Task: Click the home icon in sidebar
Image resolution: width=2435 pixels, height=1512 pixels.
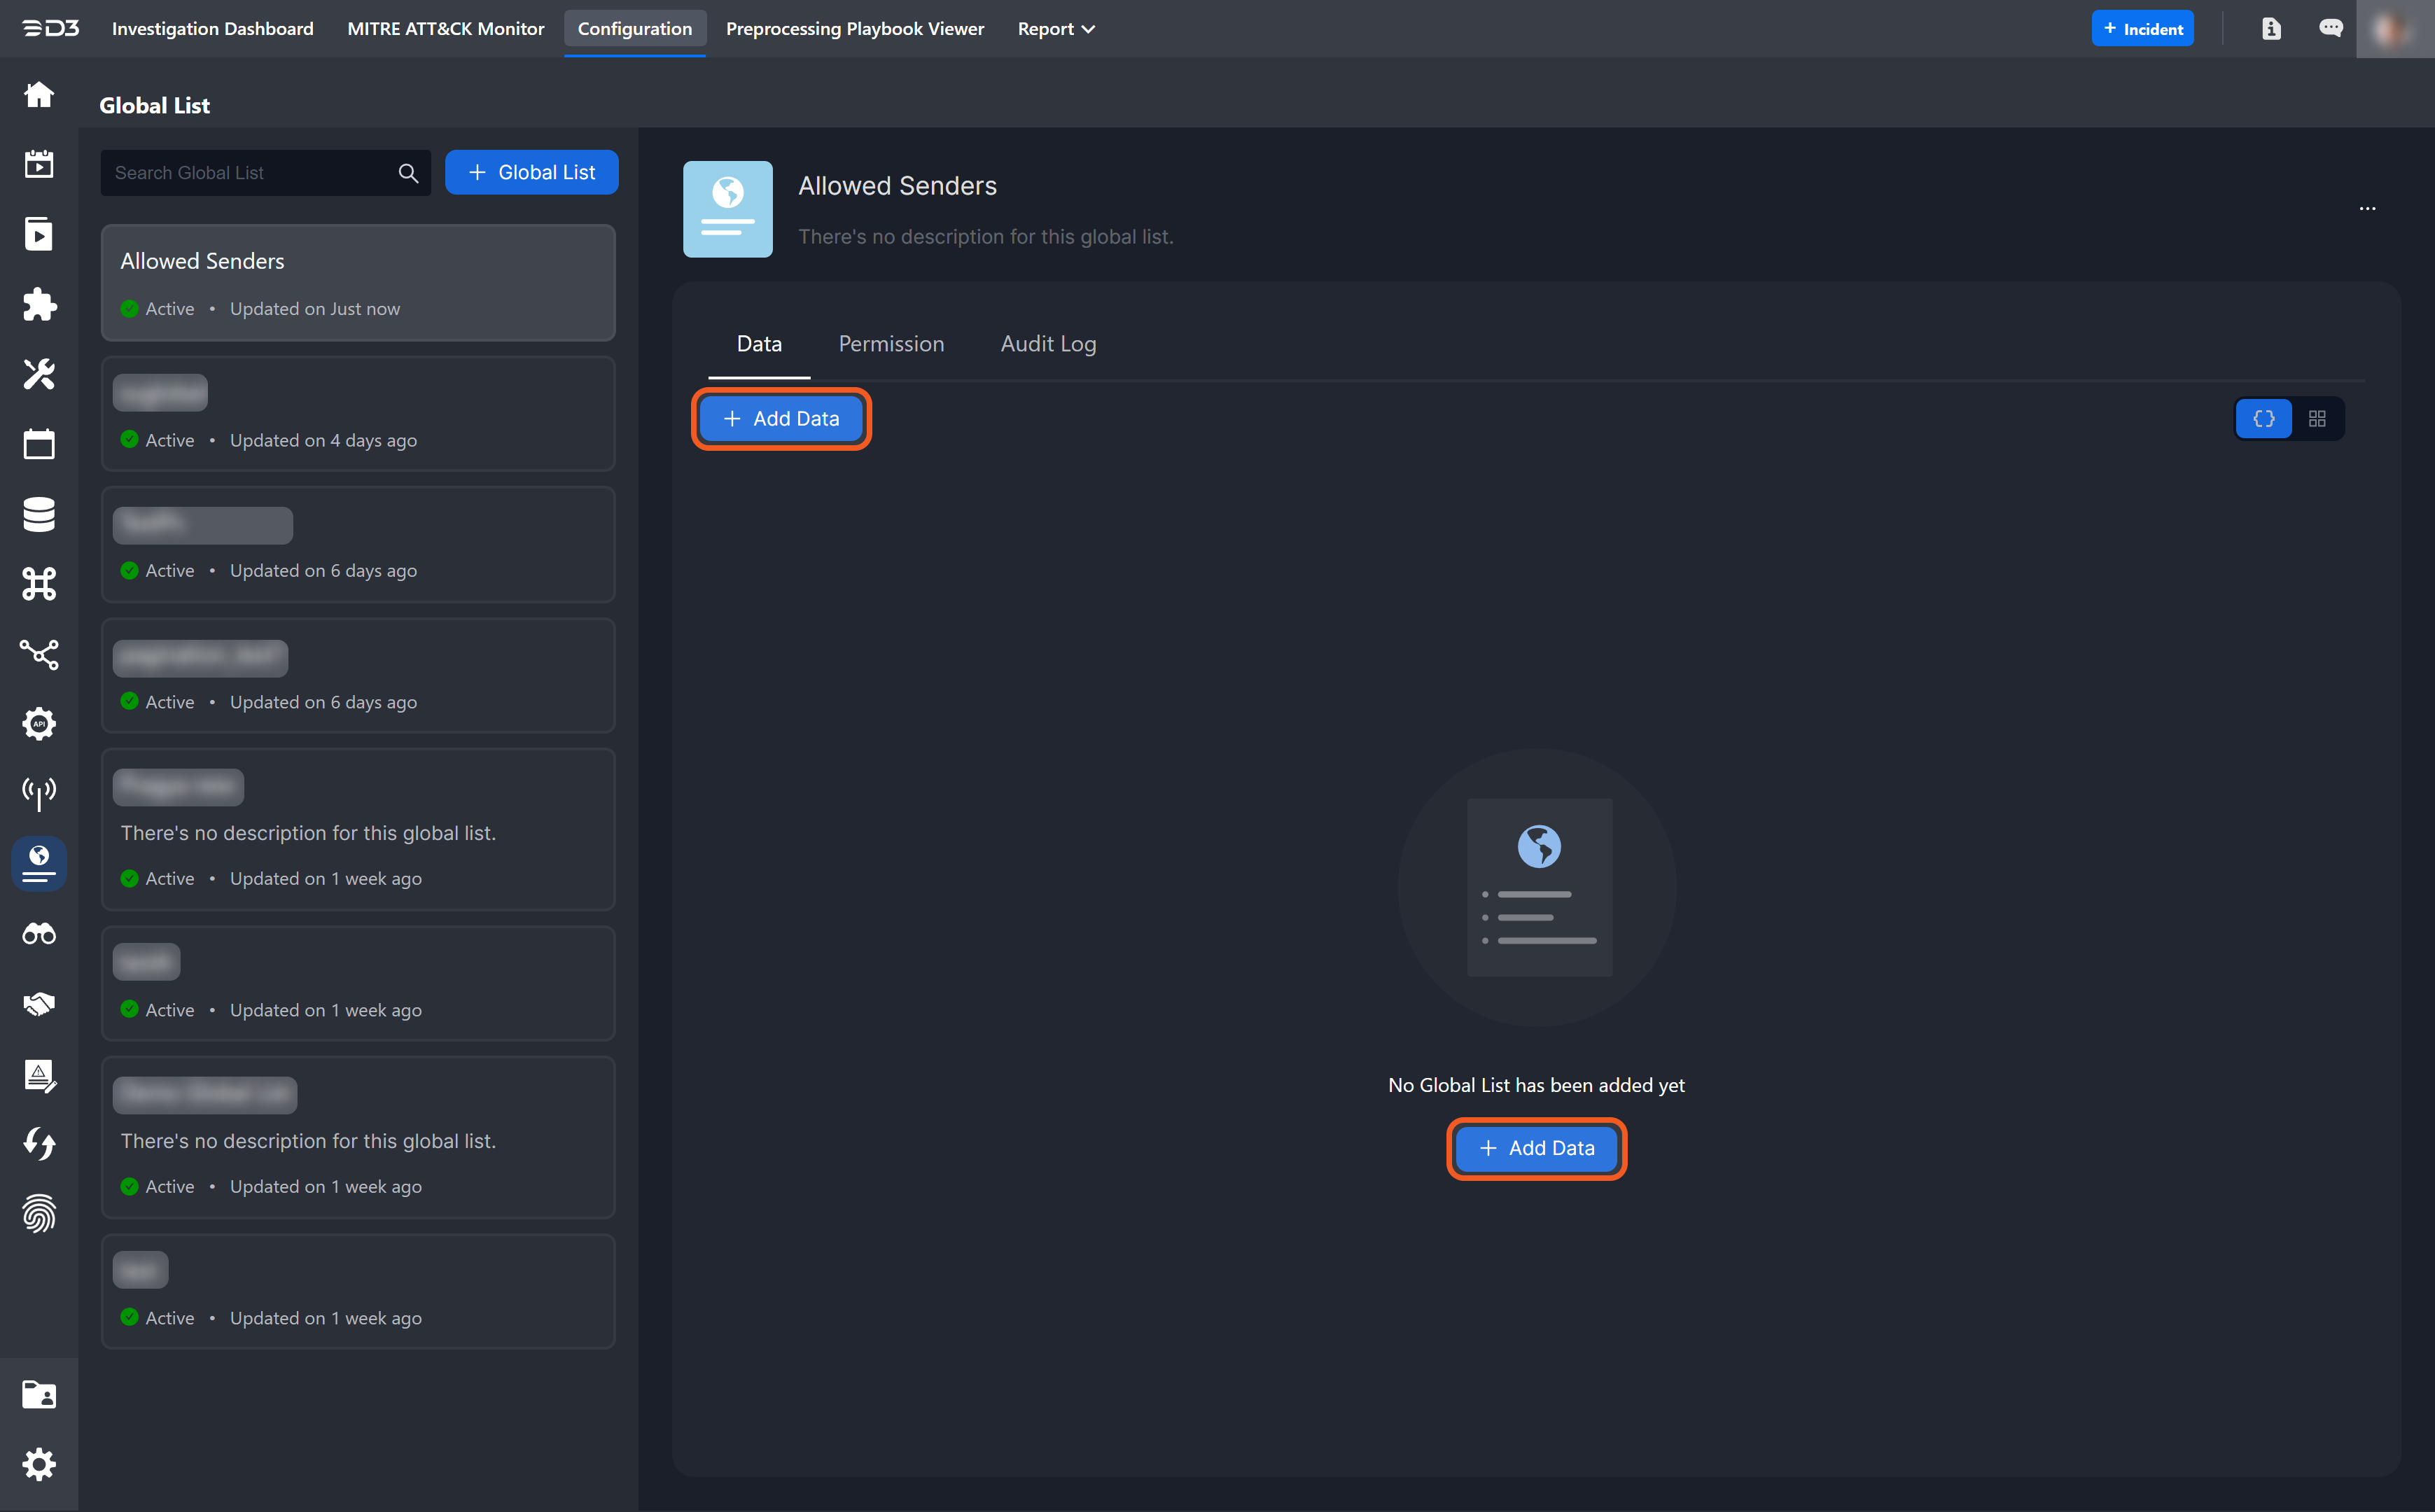Action: (39, 95)
